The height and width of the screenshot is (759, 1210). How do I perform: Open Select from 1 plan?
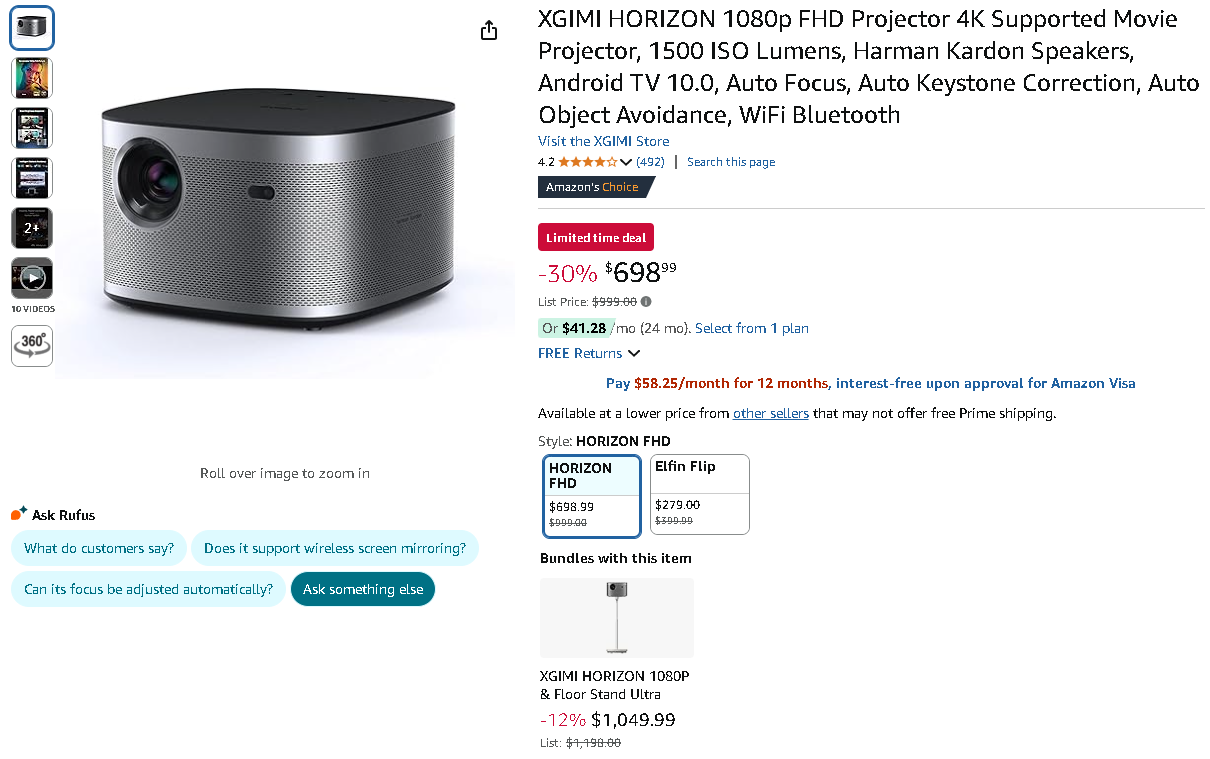coord(751,328)
